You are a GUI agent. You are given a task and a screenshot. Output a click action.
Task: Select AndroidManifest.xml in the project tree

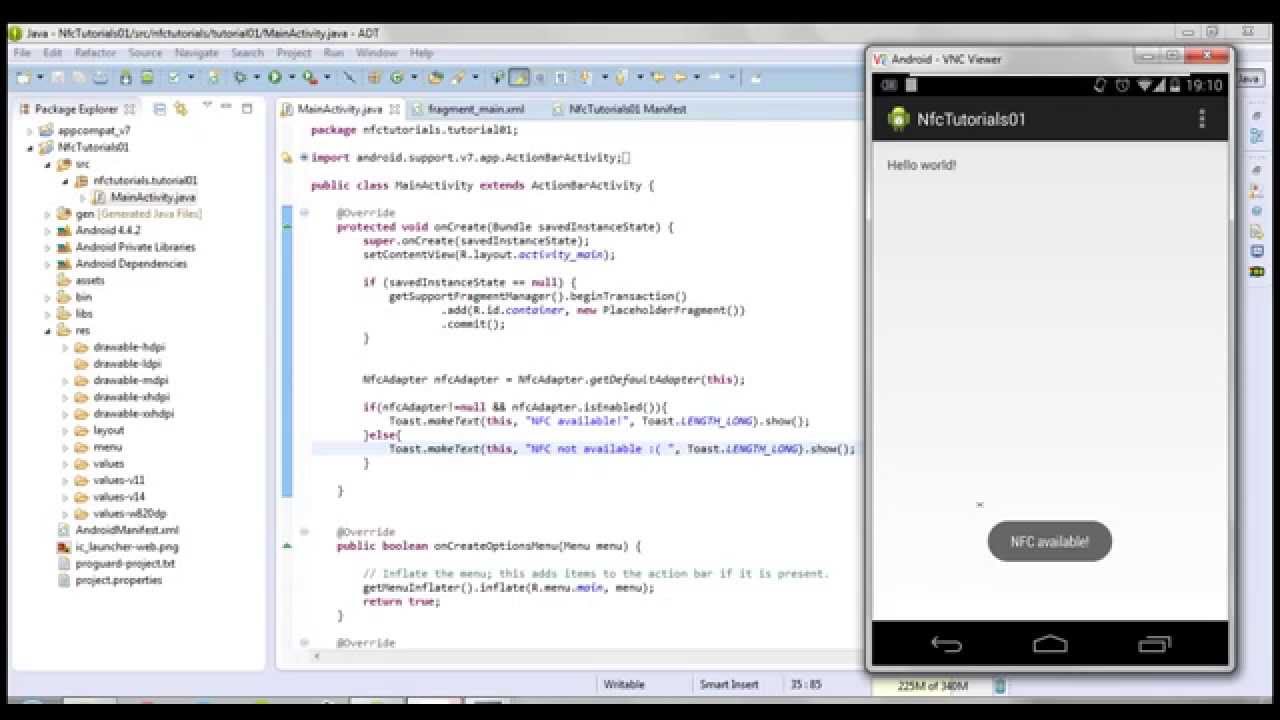pyautogui.click(x=127, y=530)
